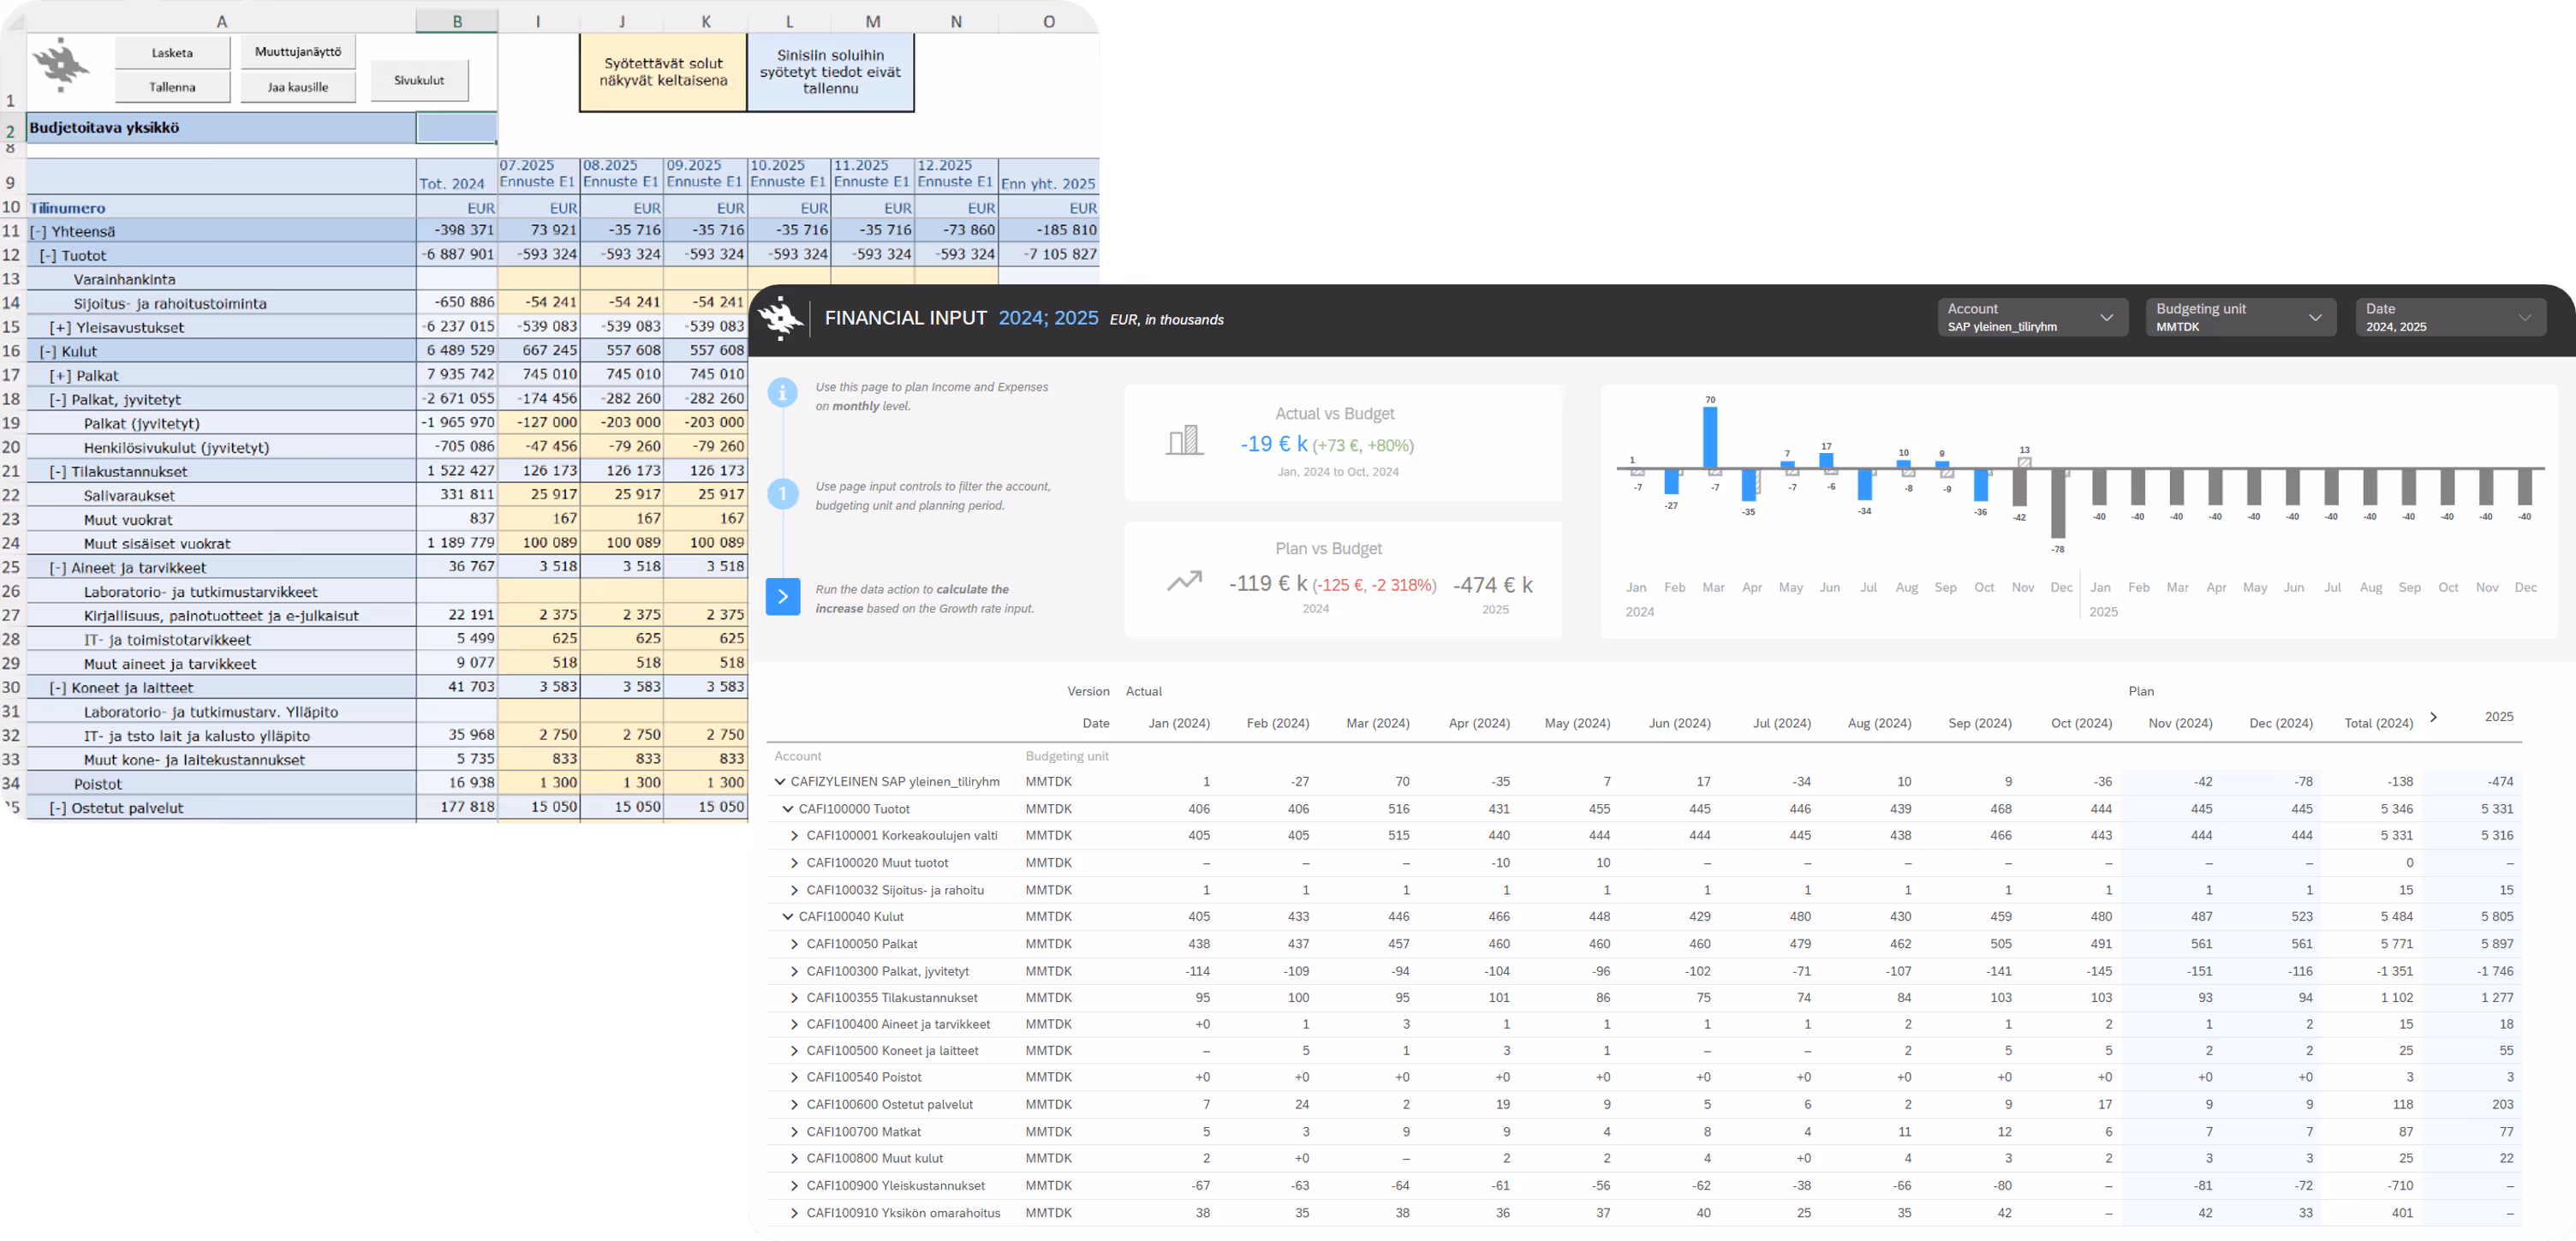Click the info circle icon
Screen dimensions: 2576x1241
tap(782, 392)
